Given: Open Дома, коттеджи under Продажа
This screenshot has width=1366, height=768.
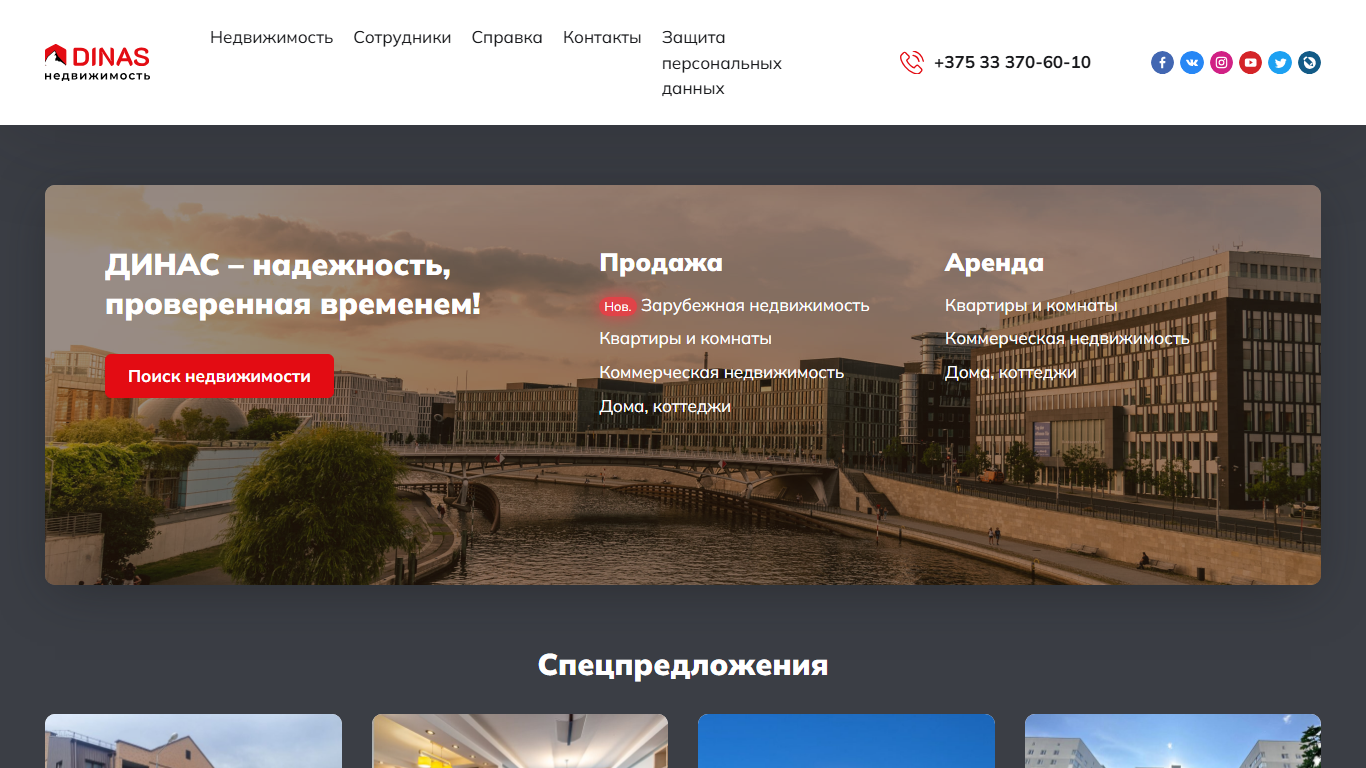Looking at the screenshot, I should coord(665,406).
